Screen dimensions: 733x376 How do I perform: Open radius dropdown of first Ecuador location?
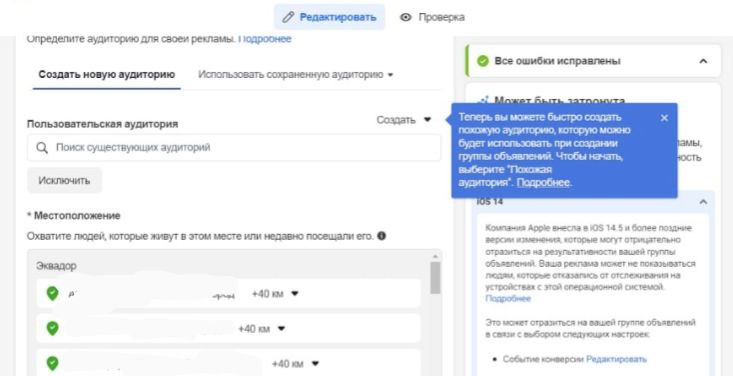[275, 294]
